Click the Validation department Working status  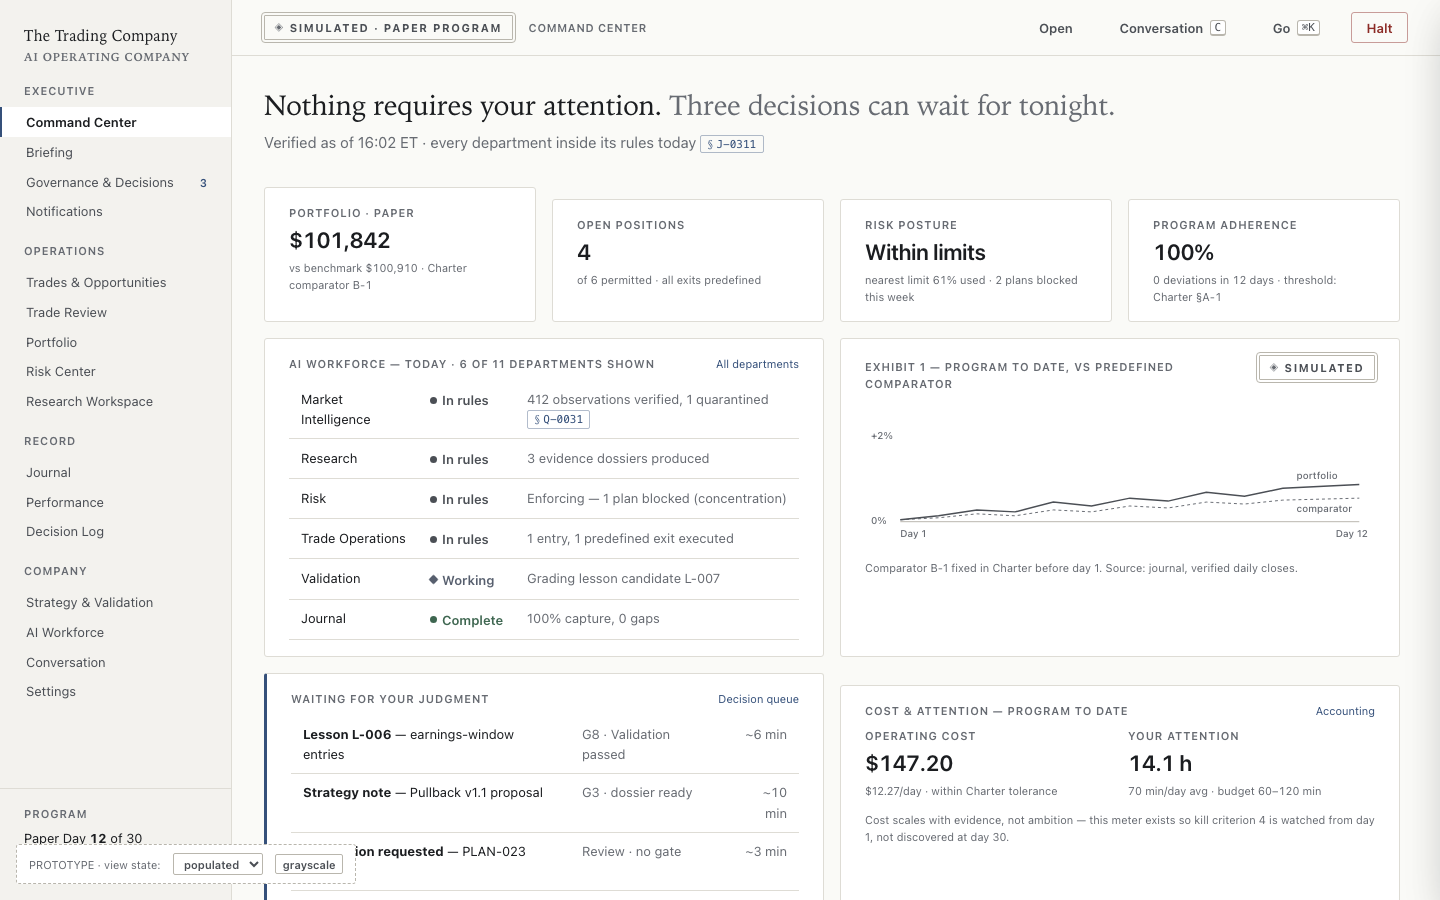click(x=461, y=580)
